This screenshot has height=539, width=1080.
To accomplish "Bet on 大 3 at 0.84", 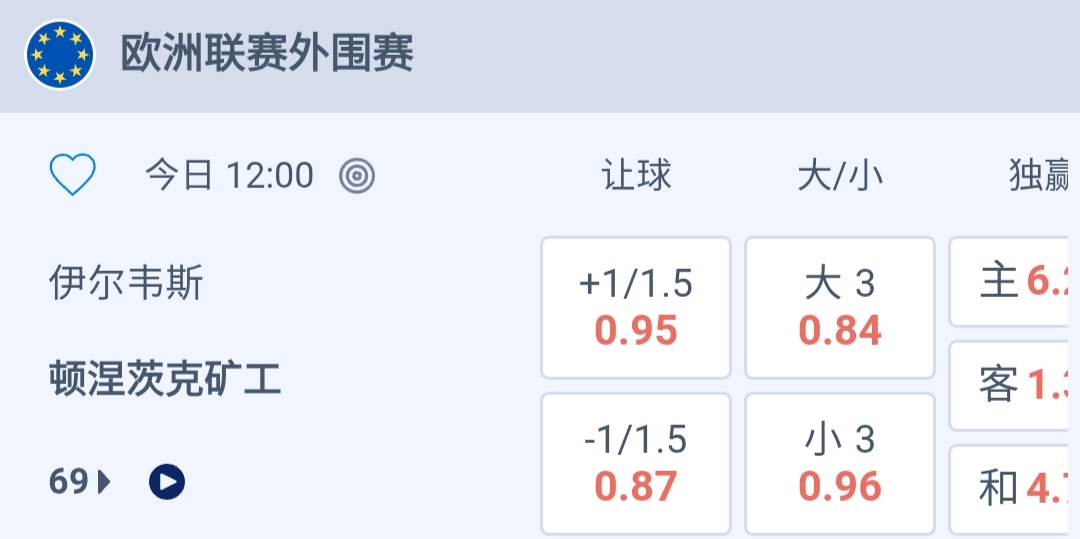I will tap(840, 308).
